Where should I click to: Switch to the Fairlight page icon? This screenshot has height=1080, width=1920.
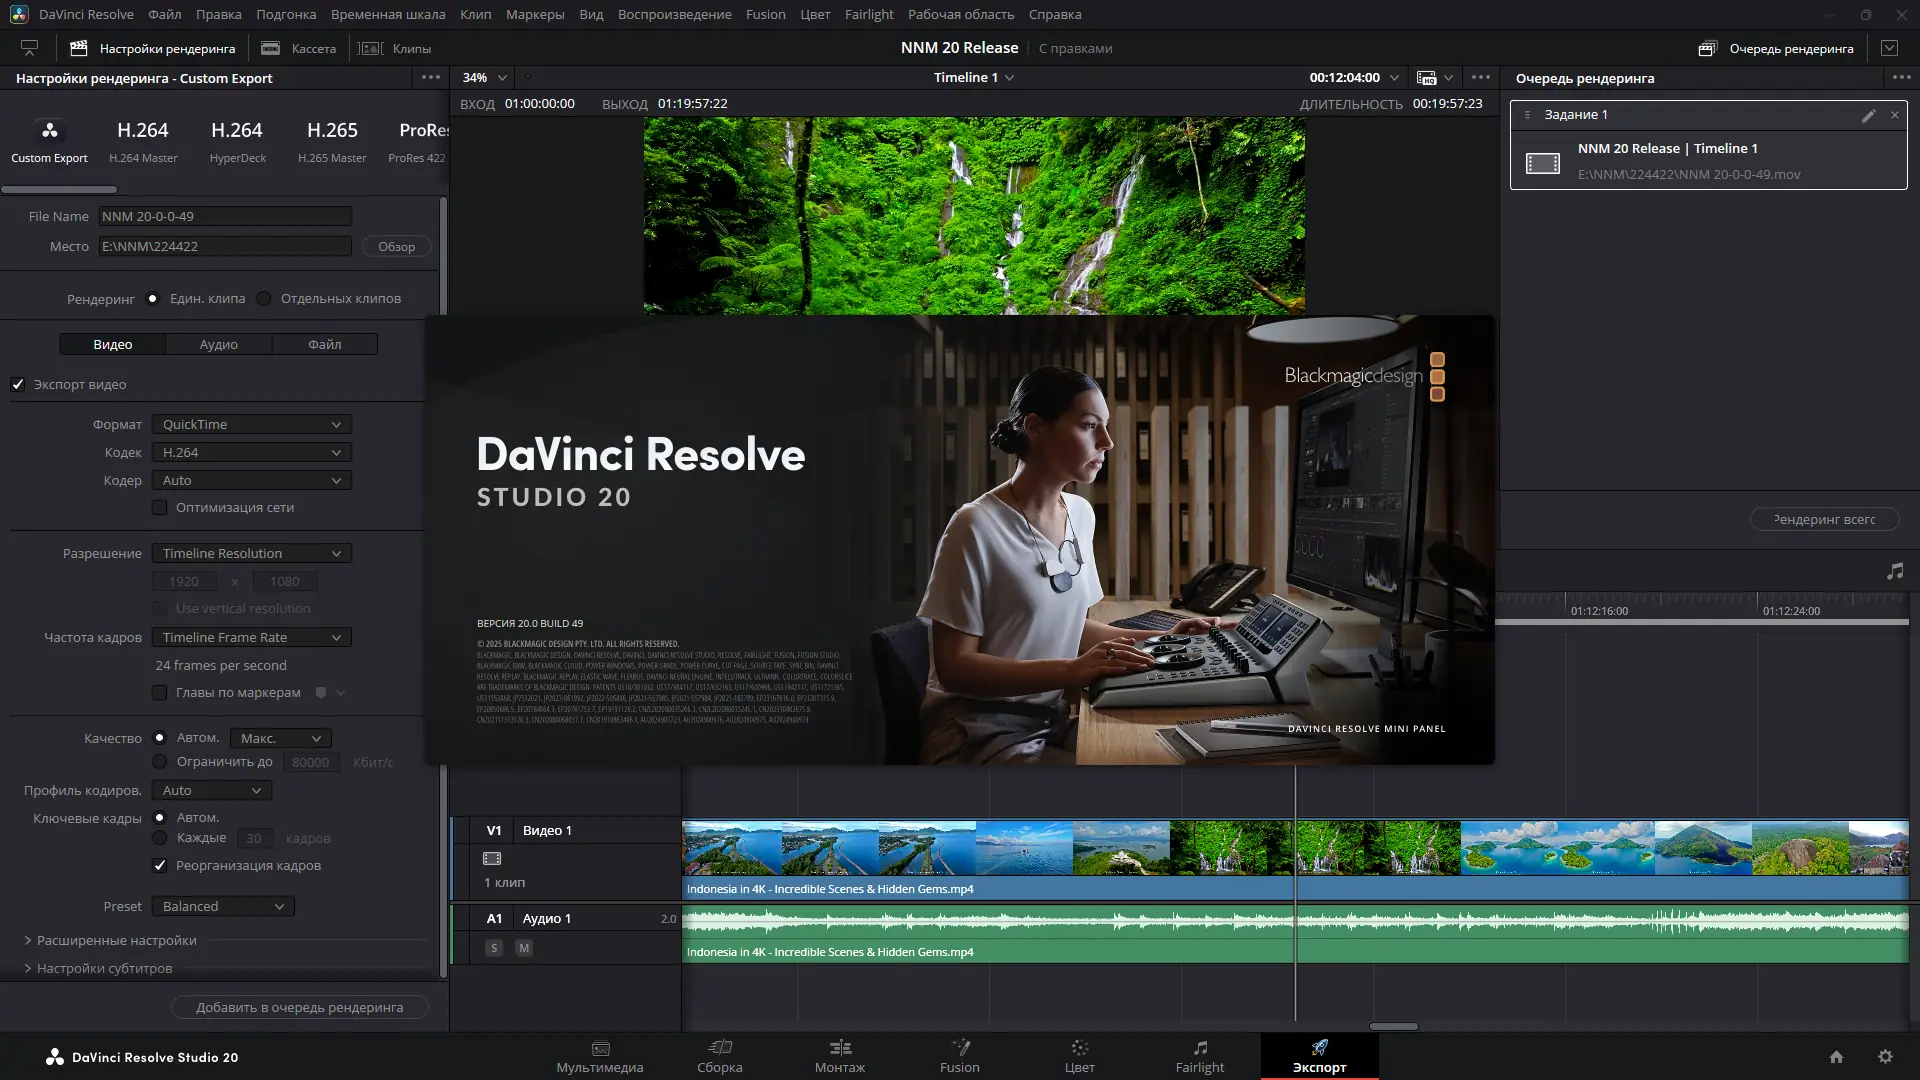1199,1048
